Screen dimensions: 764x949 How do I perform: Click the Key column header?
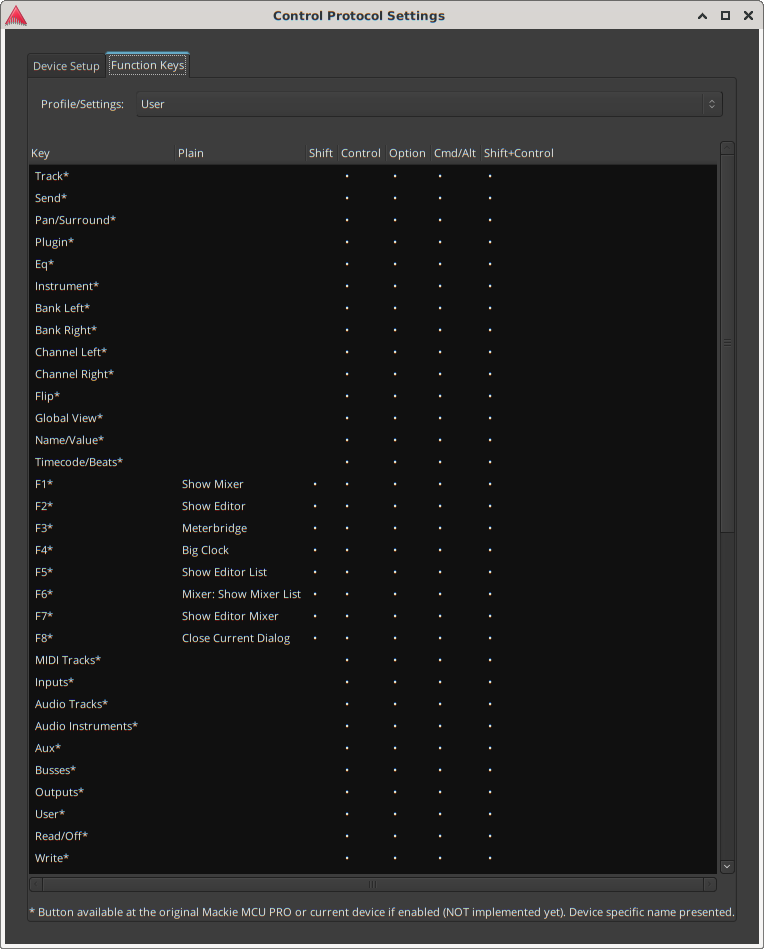point(41,153)
